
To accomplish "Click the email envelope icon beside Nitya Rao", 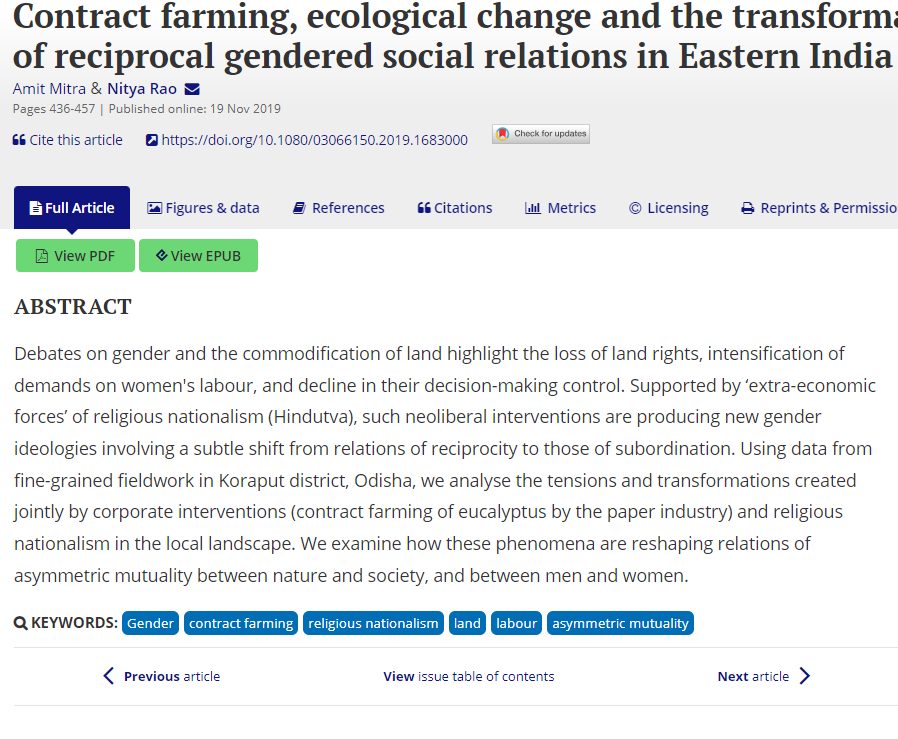I will [193, 89].
